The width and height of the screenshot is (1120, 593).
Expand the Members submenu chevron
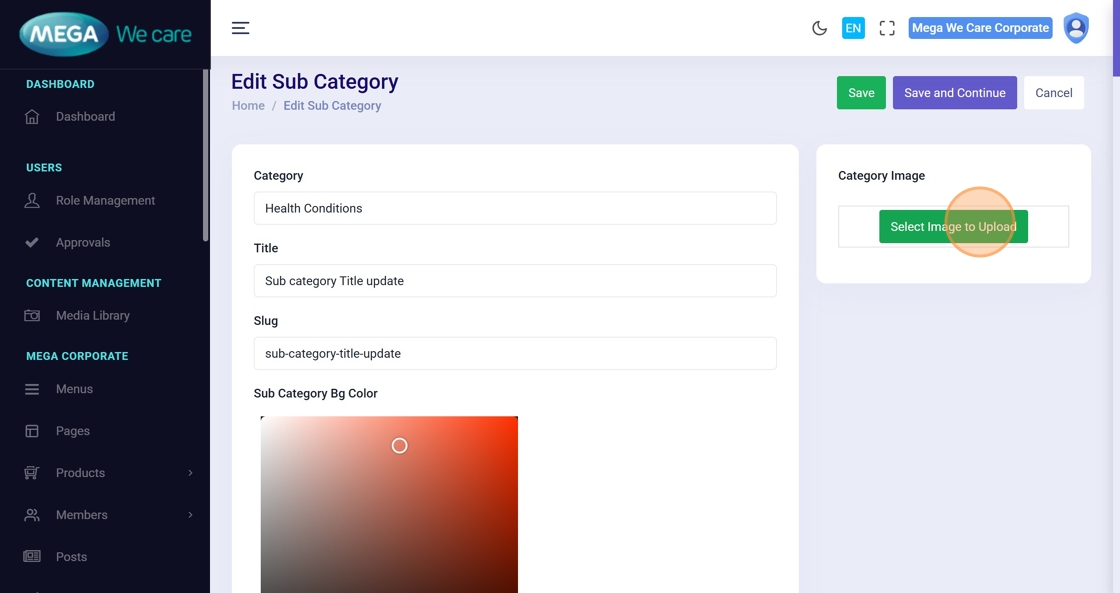click(190, 515)
